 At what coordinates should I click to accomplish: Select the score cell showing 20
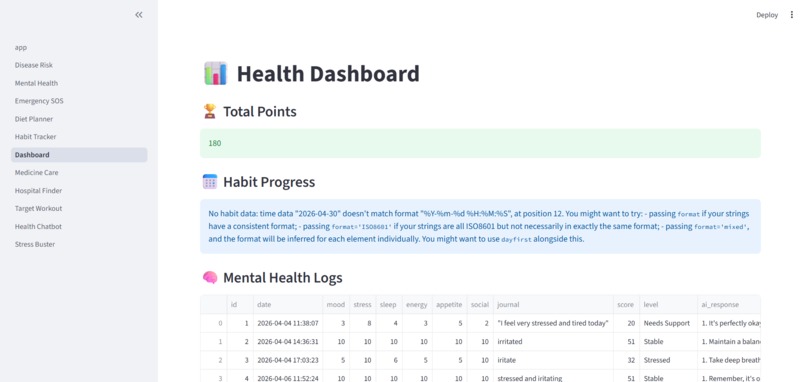626,323
